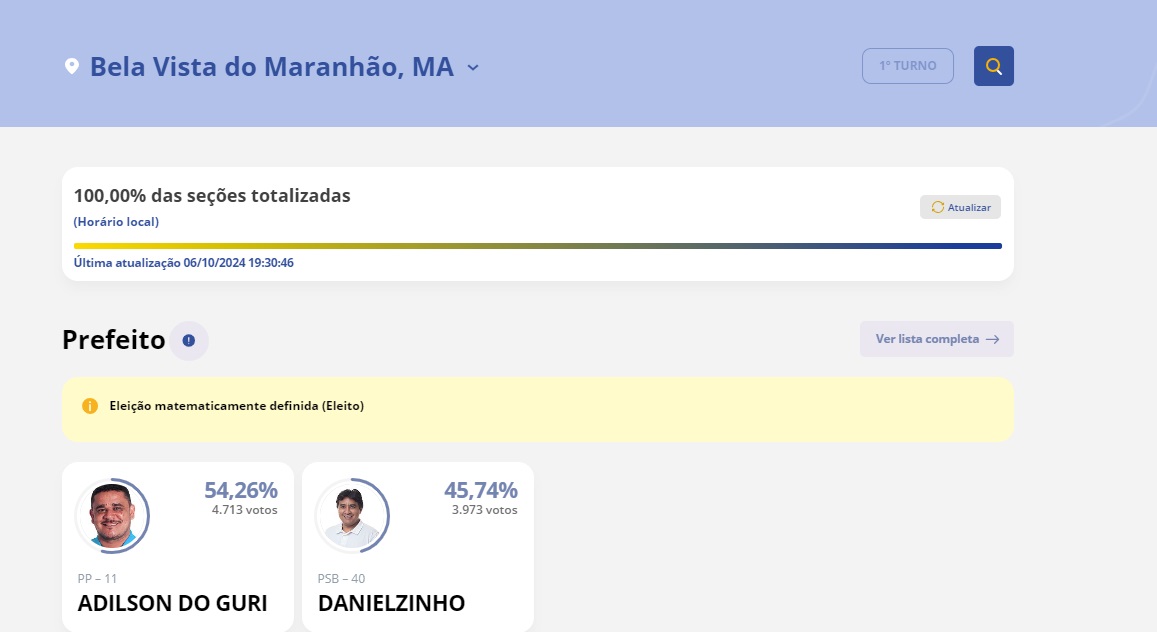Click the sections totalized progress bar
Viewport: 1157px width, 632px height.
[538, 246]
